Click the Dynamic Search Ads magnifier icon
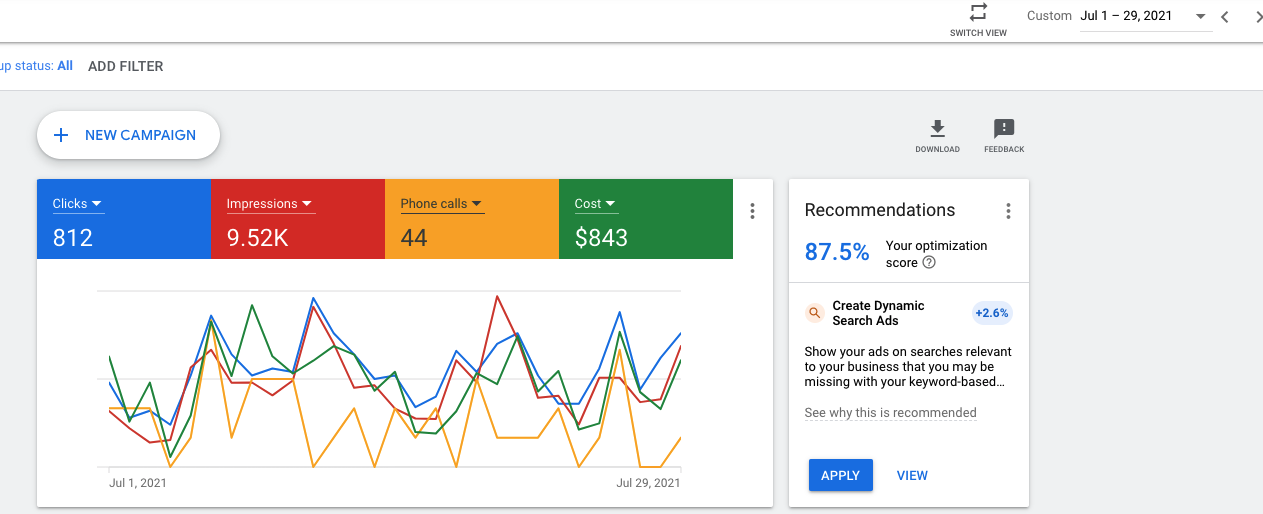1263x514 pixels. 815,313
